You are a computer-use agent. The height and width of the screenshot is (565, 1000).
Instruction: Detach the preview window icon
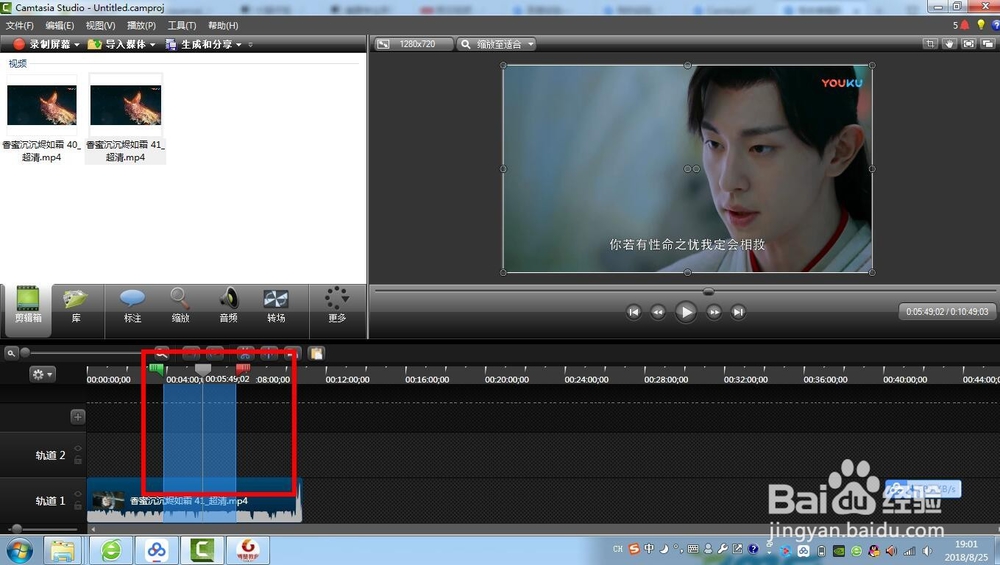tap(988, 44)
